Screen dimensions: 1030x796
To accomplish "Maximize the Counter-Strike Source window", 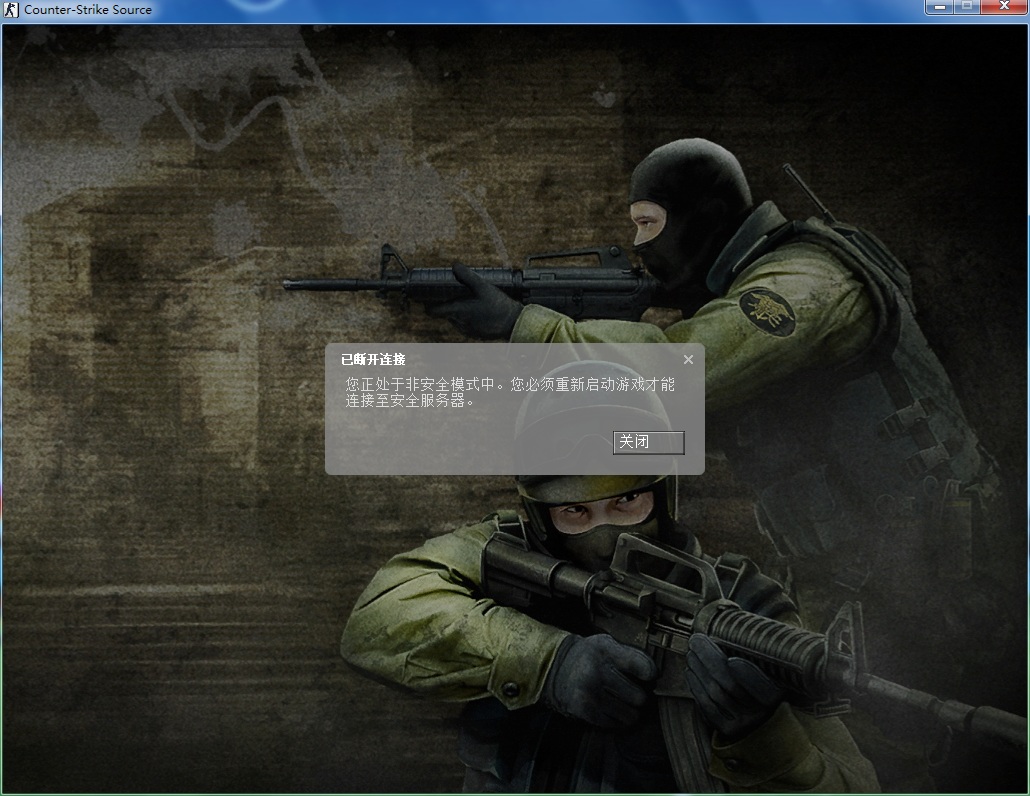I will (x=967, y=7).
